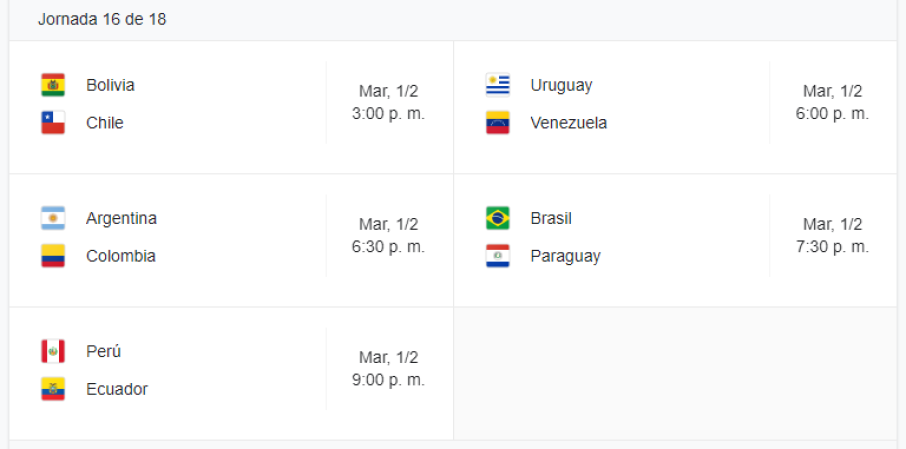
Task: Click the Bolivia flag icon
Action: (53, 85)
